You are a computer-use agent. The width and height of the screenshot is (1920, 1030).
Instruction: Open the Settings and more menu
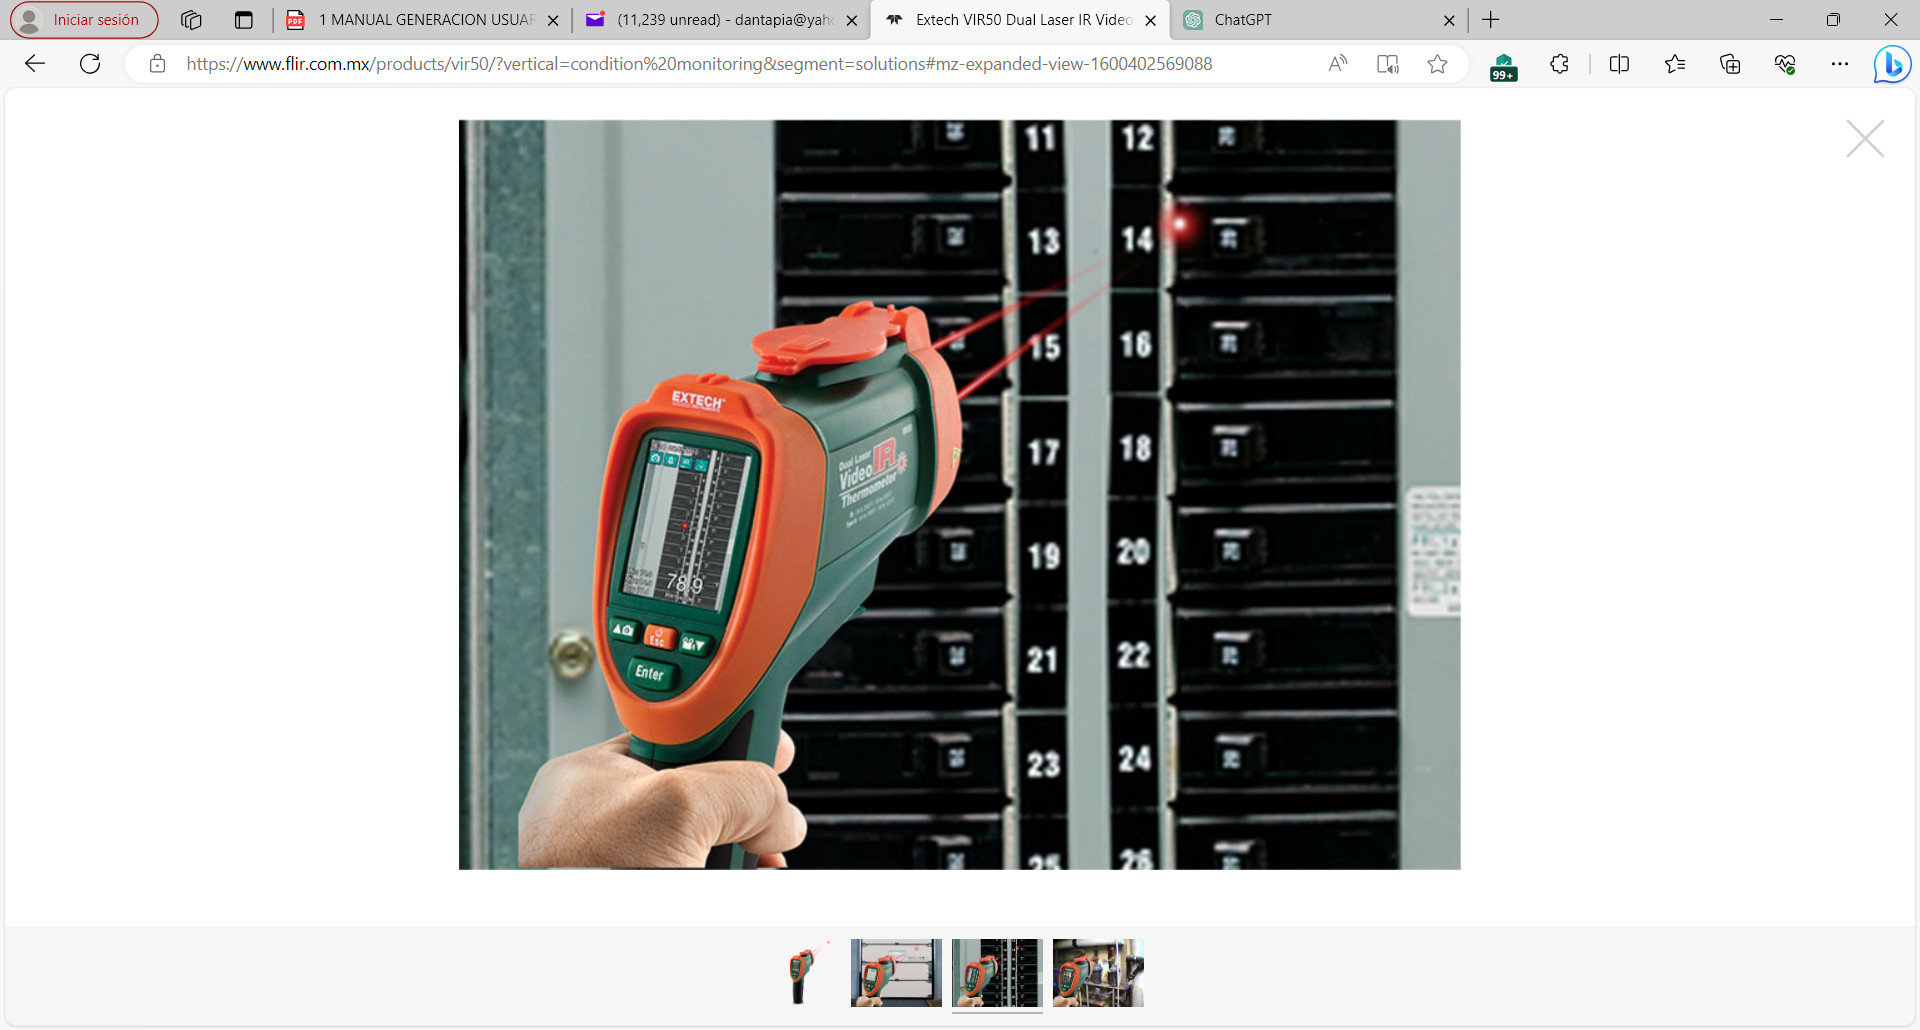(1839, 64)
